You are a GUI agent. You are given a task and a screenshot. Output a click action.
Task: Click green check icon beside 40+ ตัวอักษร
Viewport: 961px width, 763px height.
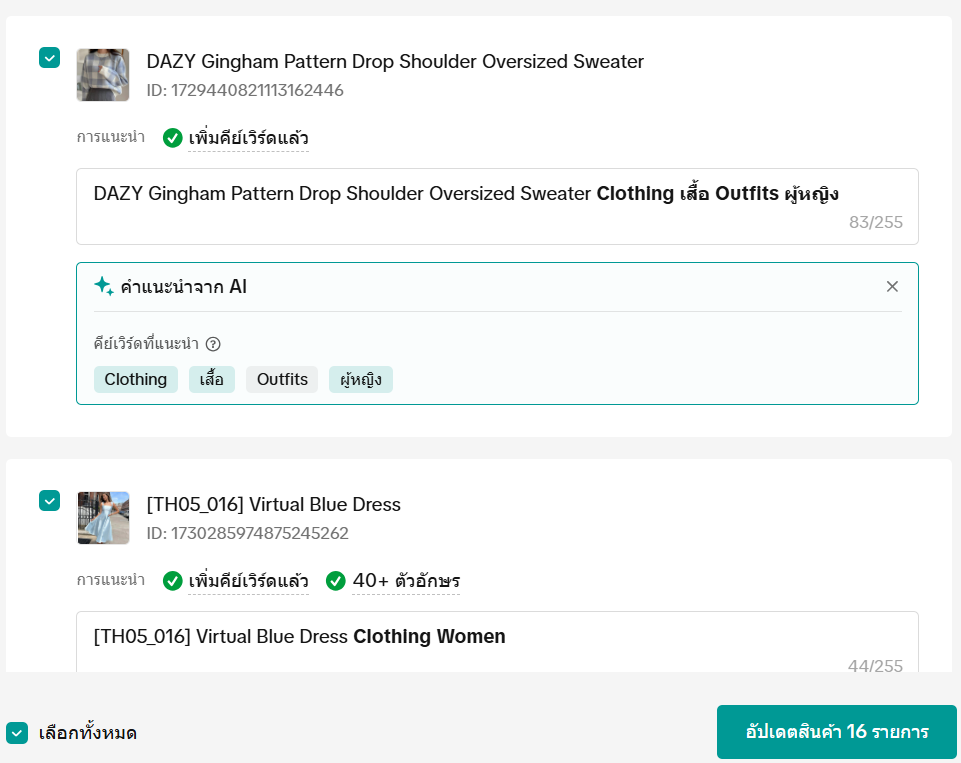tap(336, 581)
